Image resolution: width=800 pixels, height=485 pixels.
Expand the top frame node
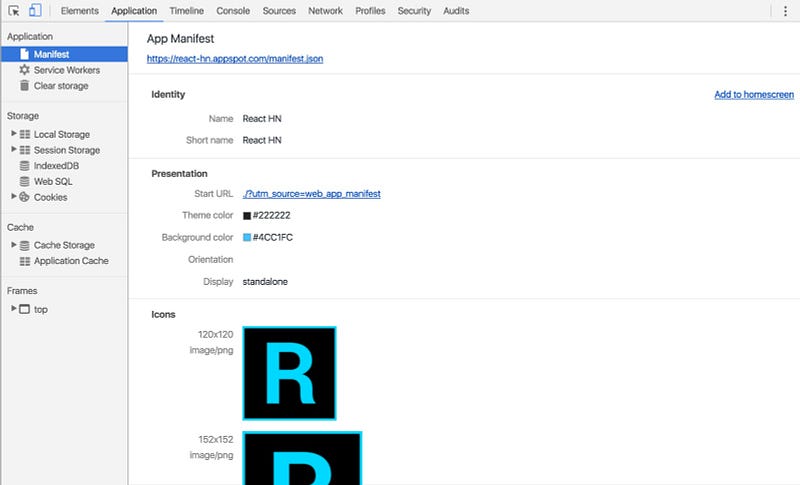[x=14, y=309]
